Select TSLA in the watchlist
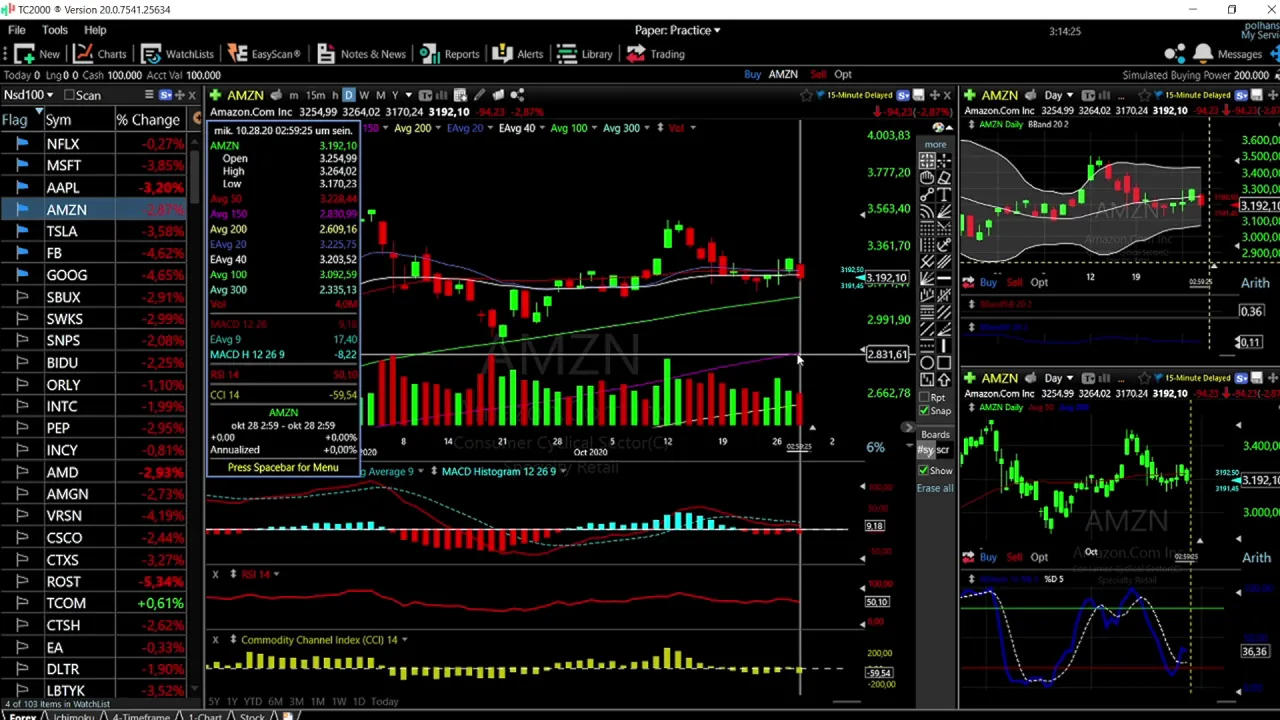This screenshot has height=720, width=1280. coord(62,231)
